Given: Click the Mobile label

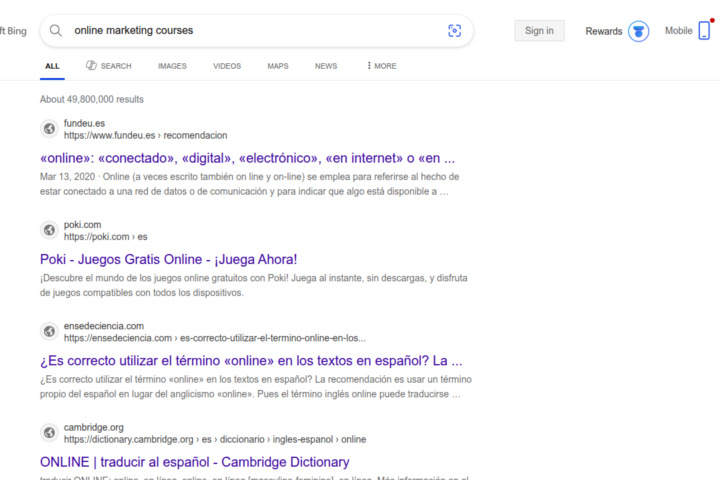Looking at the screenshot, I should click(678, 31).
